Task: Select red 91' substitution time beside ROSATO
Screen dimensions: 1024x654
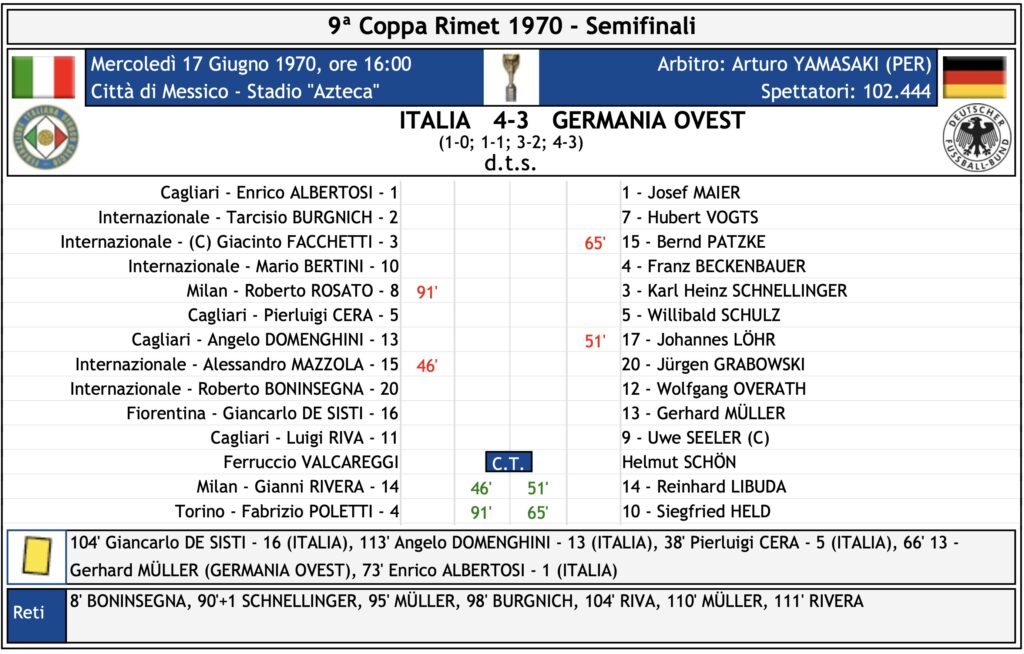Action: [427, 291]
